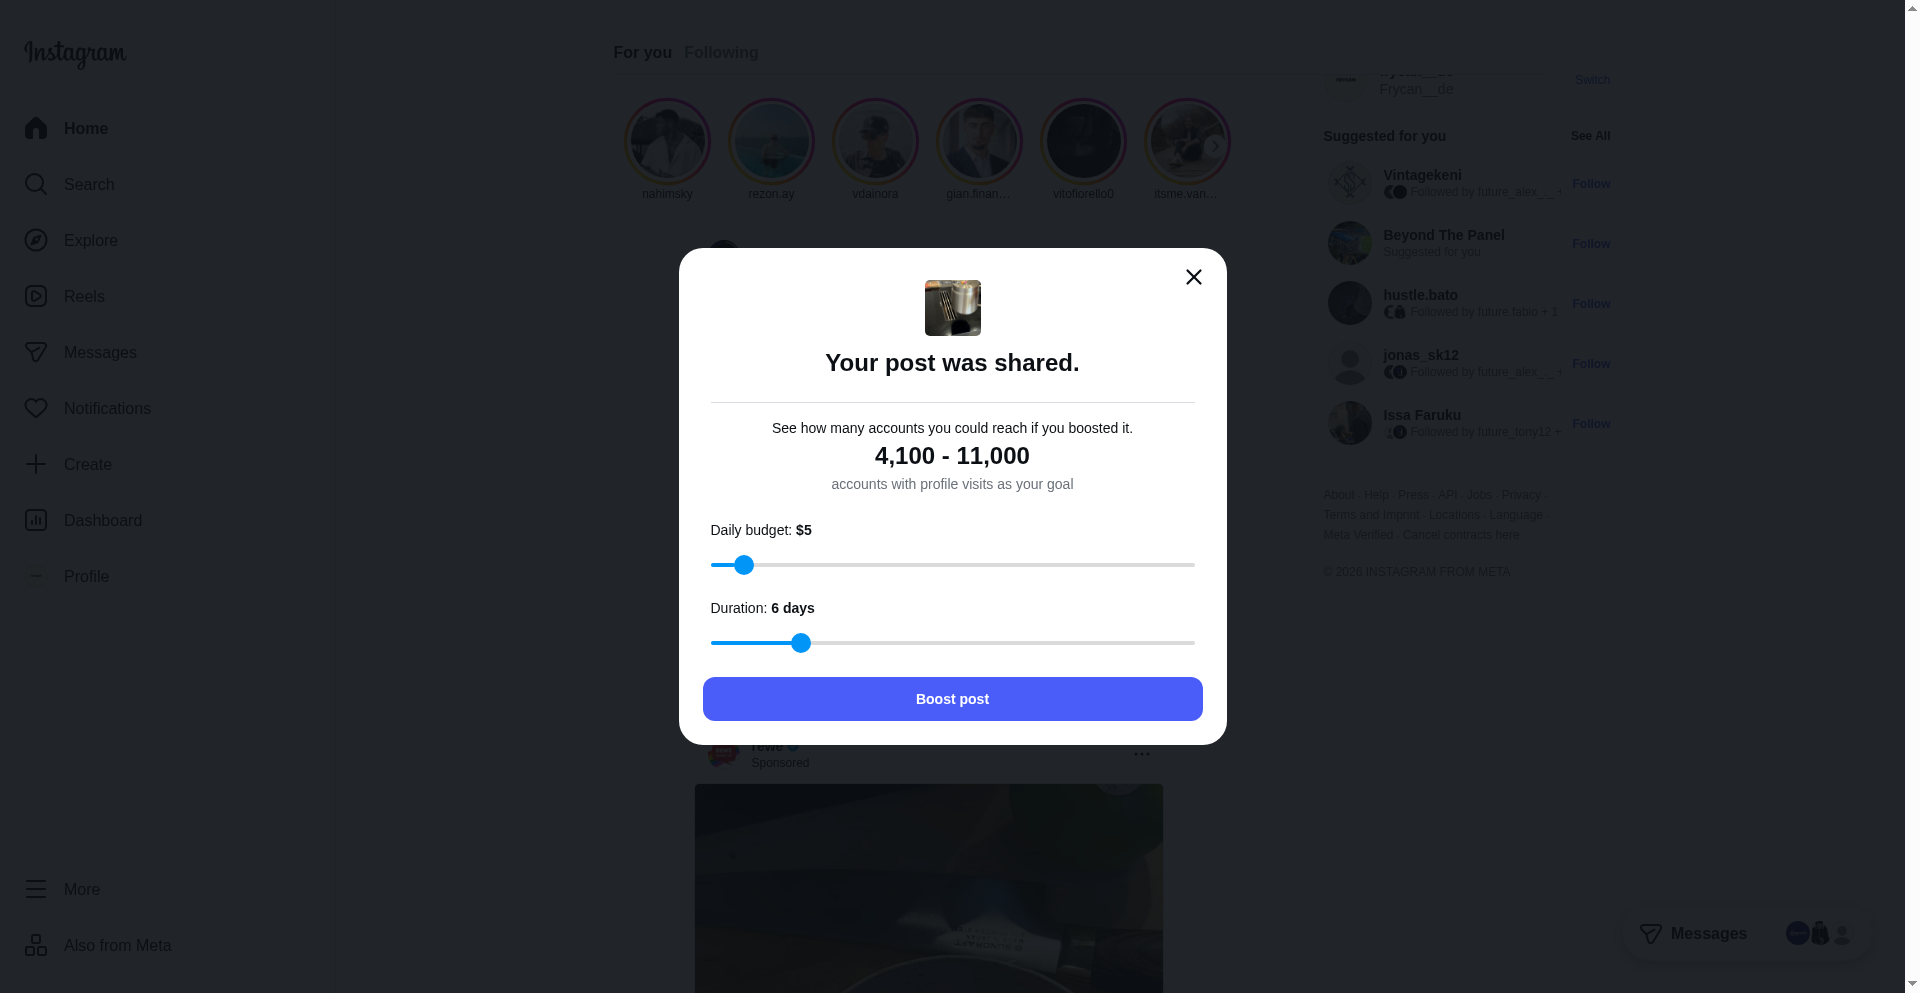Open the Explore compass icon

pyautogui.click(x=36, y=241)
